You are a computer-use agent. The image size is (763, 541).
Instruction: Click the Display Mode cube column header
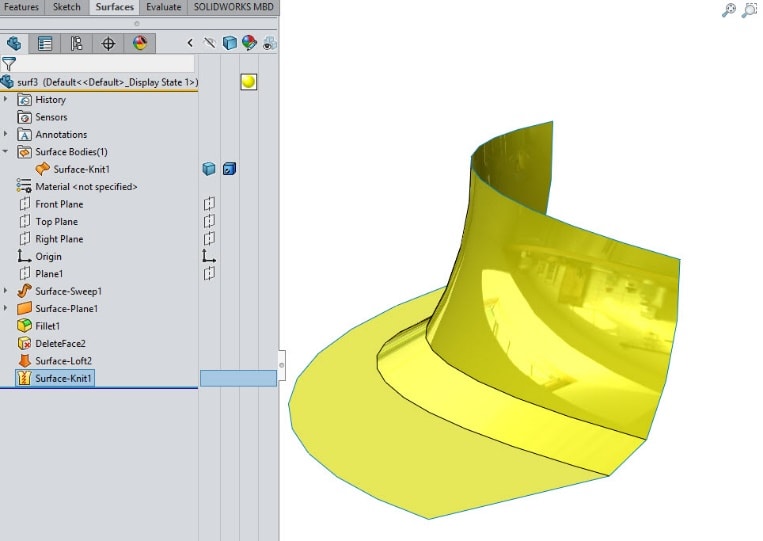[230, 43]
